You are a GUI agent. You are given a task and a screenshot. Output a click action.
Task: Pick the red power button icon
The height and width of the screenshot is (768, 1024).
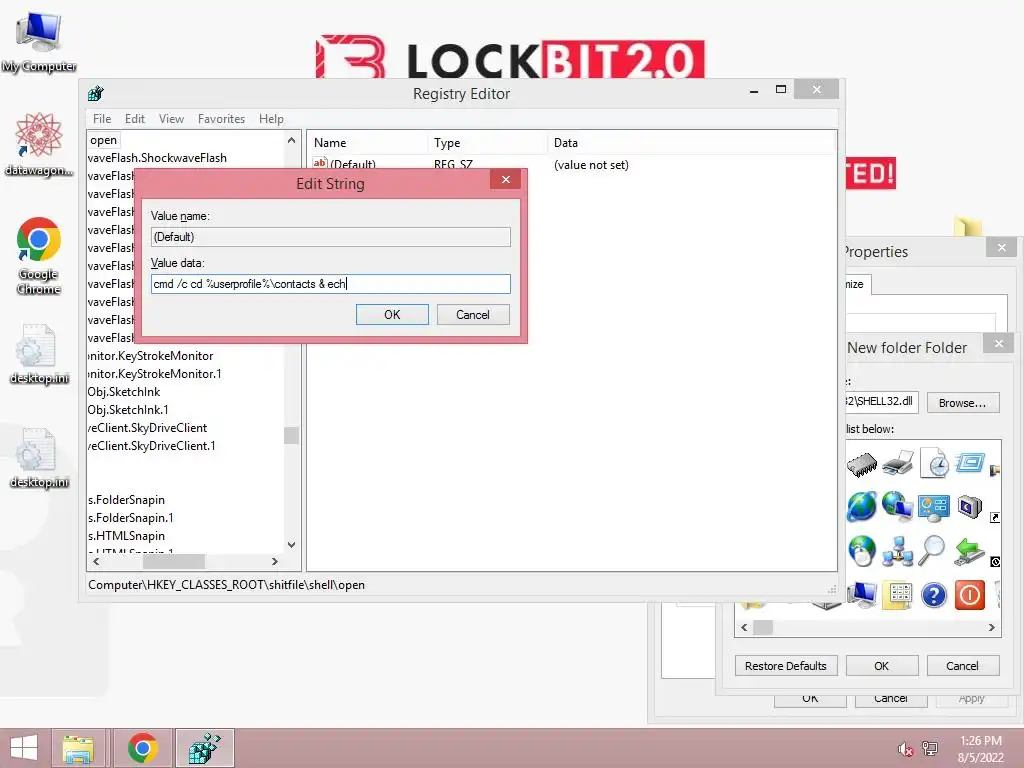(970, 595)
